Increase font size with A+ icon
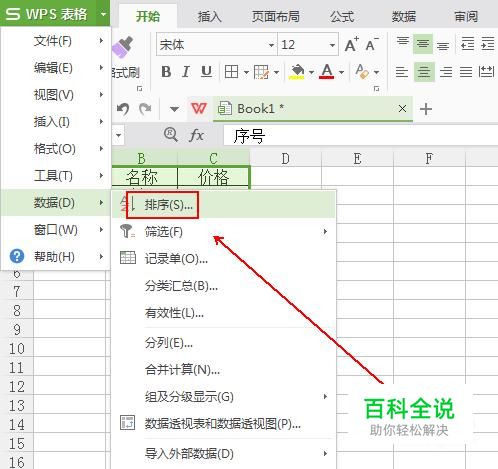498x469 pixels. 351,44
